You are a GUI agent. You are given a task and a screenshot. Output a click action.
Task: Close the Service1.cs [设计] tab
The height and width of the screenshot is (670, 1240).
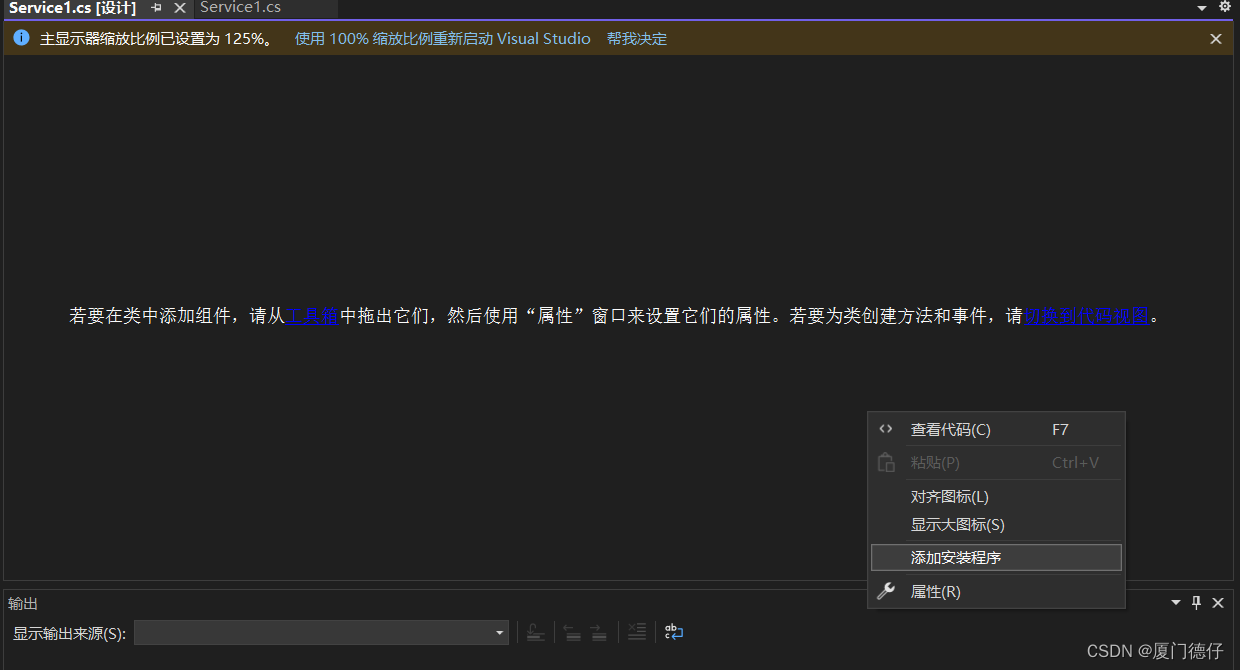(180, 8)
